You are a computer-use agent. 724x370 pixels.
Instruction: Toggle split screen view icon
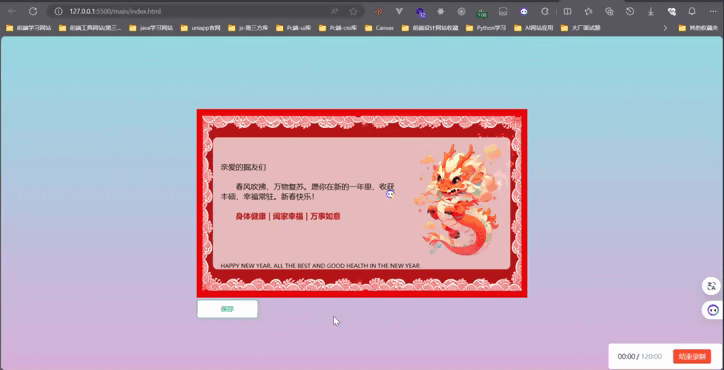pyautogui.click(x=567, y=12)
